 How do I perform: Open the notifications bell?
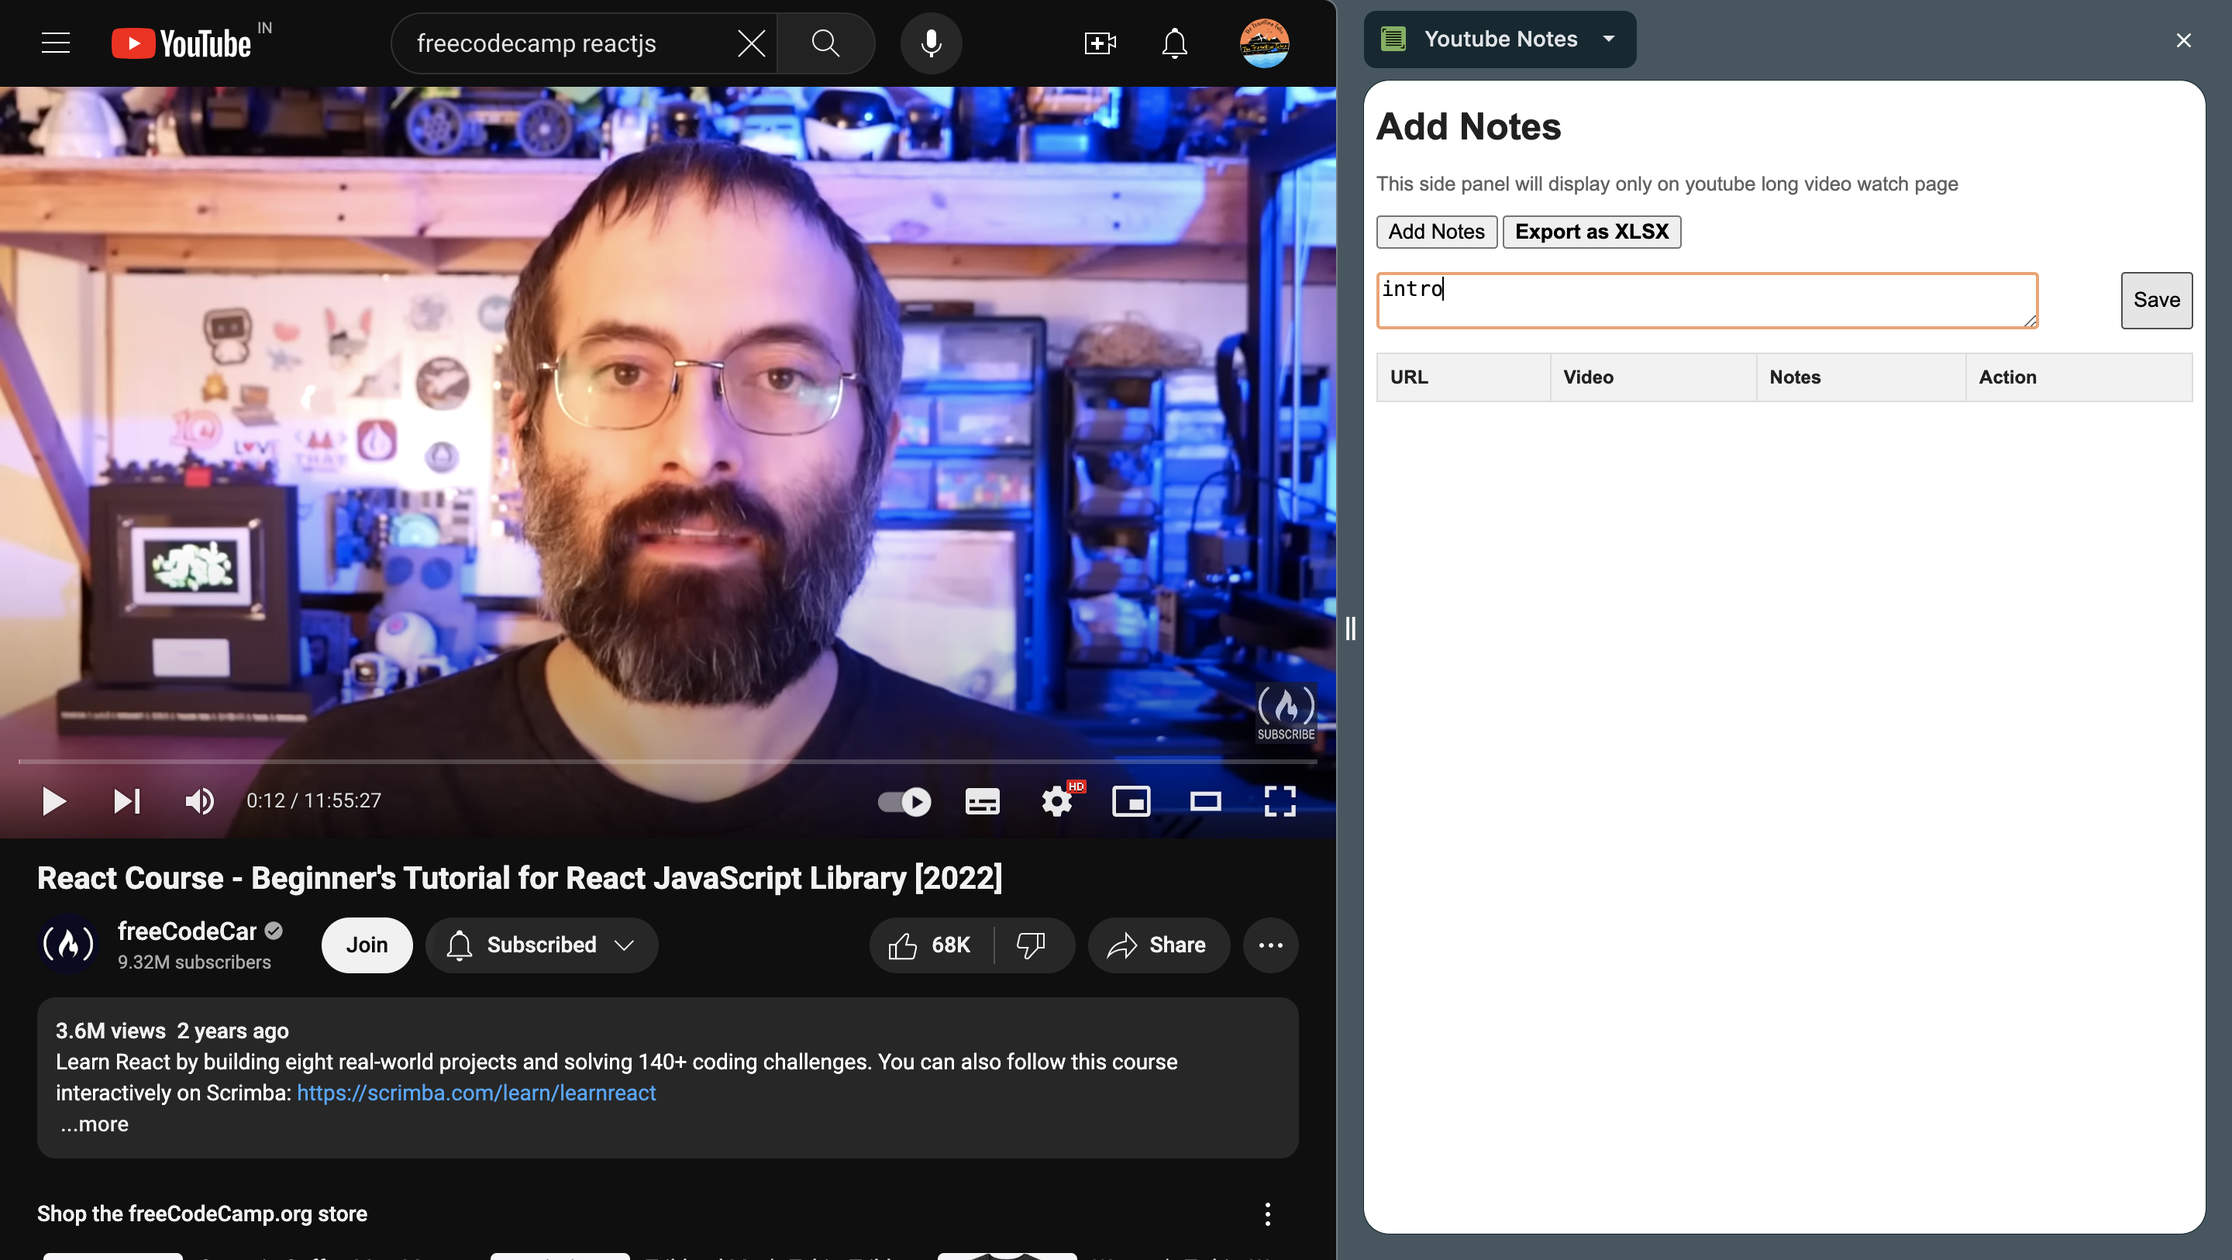point(1175,43)
